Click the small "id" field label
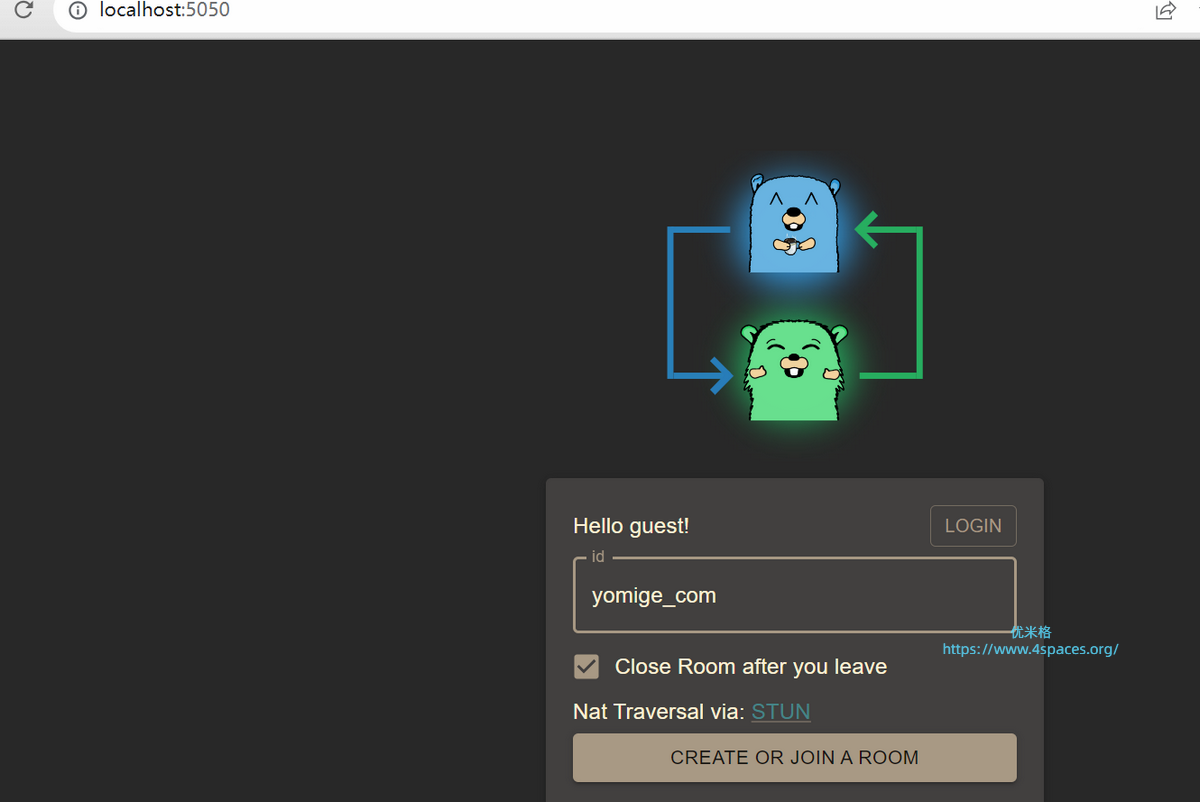The height and width of the screenshot is (802, 1200). (x=598, y=557)
